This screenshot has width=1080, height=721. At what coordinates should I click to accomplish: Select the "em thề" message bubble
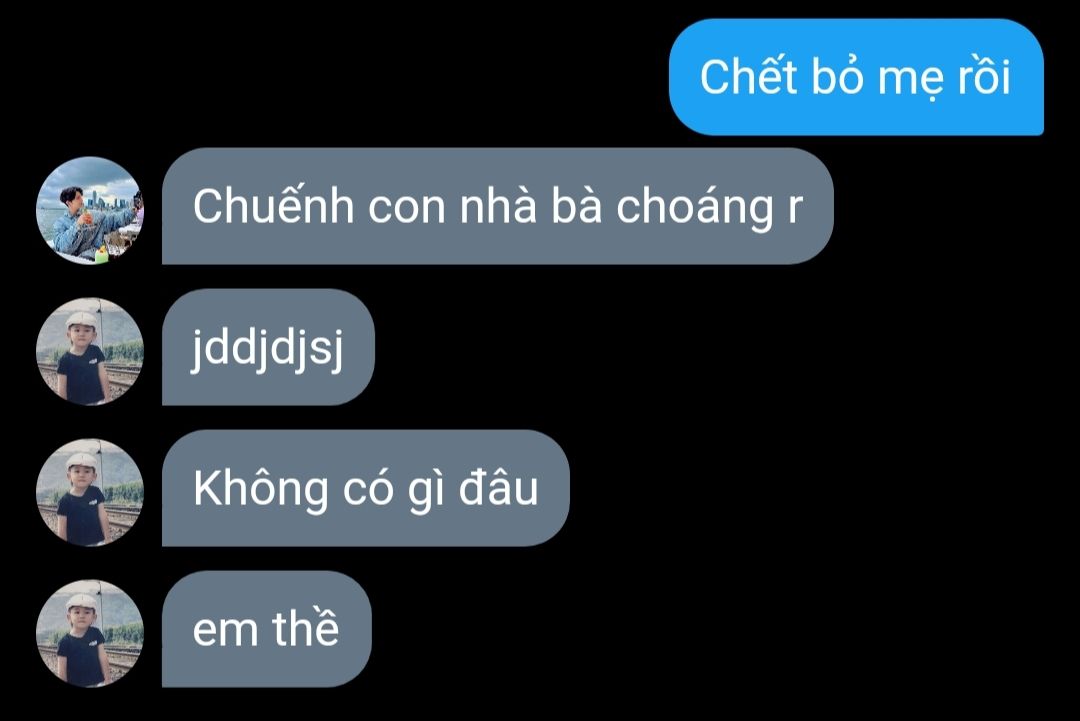coord(267,629)
